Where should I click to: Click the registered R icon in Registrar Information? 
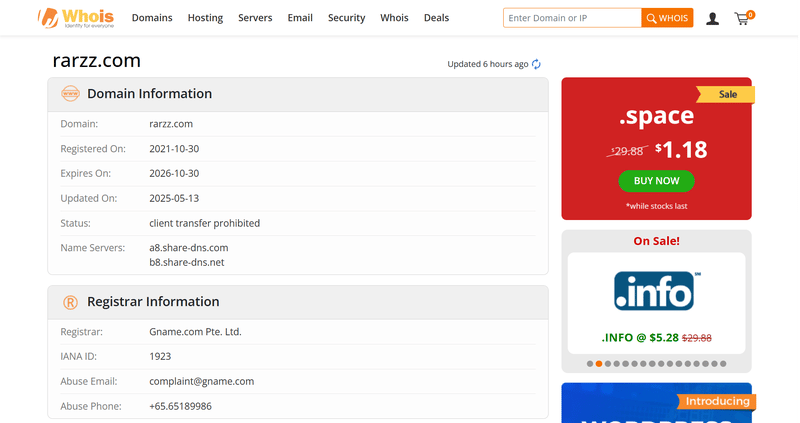coord(70,302)
